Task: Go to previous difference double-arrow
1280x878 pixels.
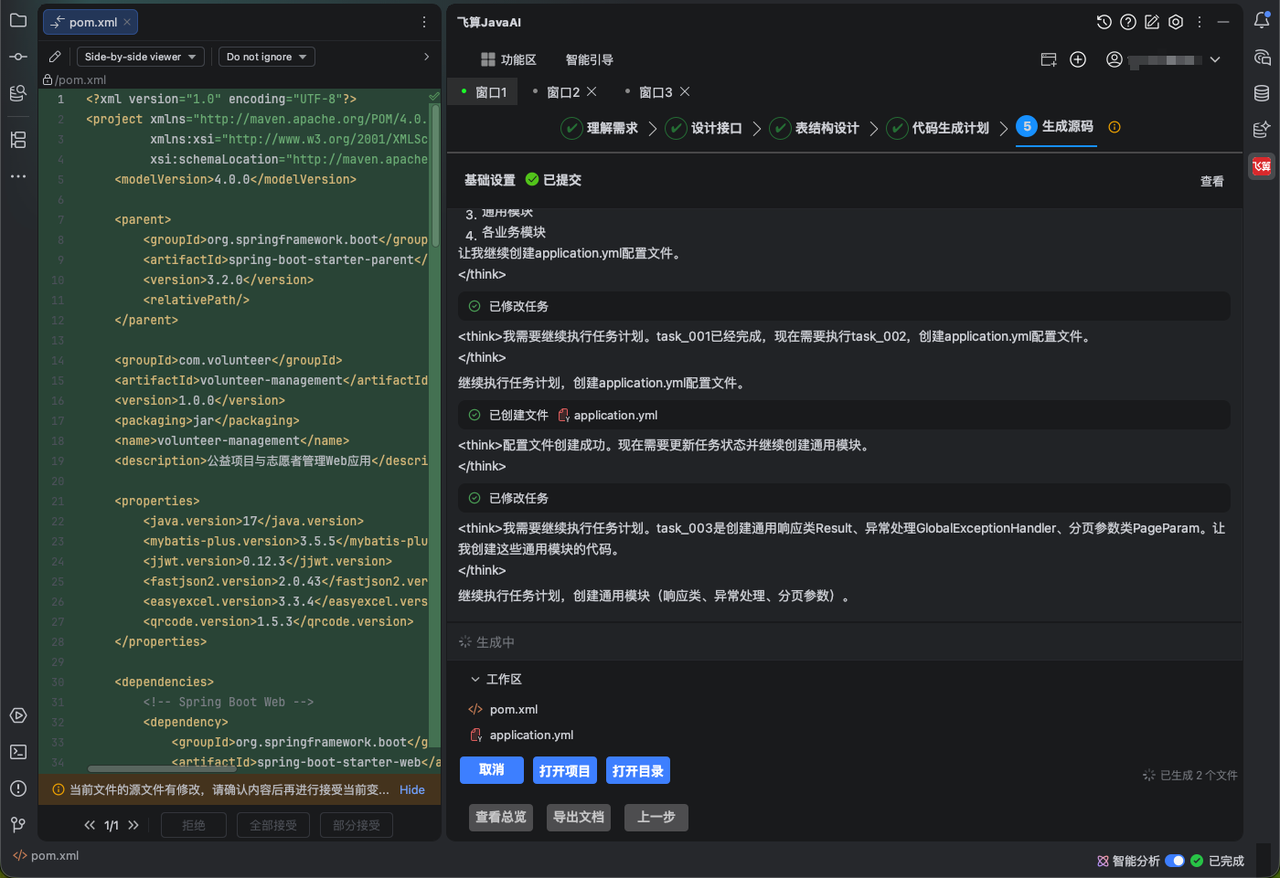Action: (90, 825)
